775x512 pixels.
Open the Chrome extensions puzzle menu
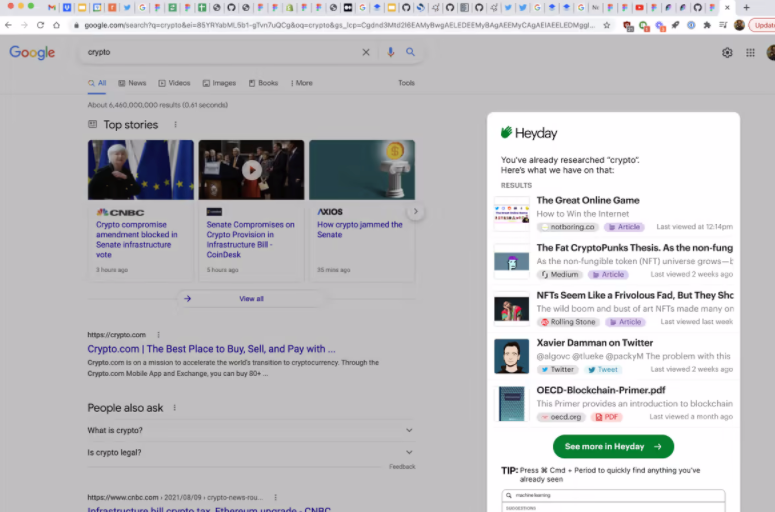[x=707, y=25]
